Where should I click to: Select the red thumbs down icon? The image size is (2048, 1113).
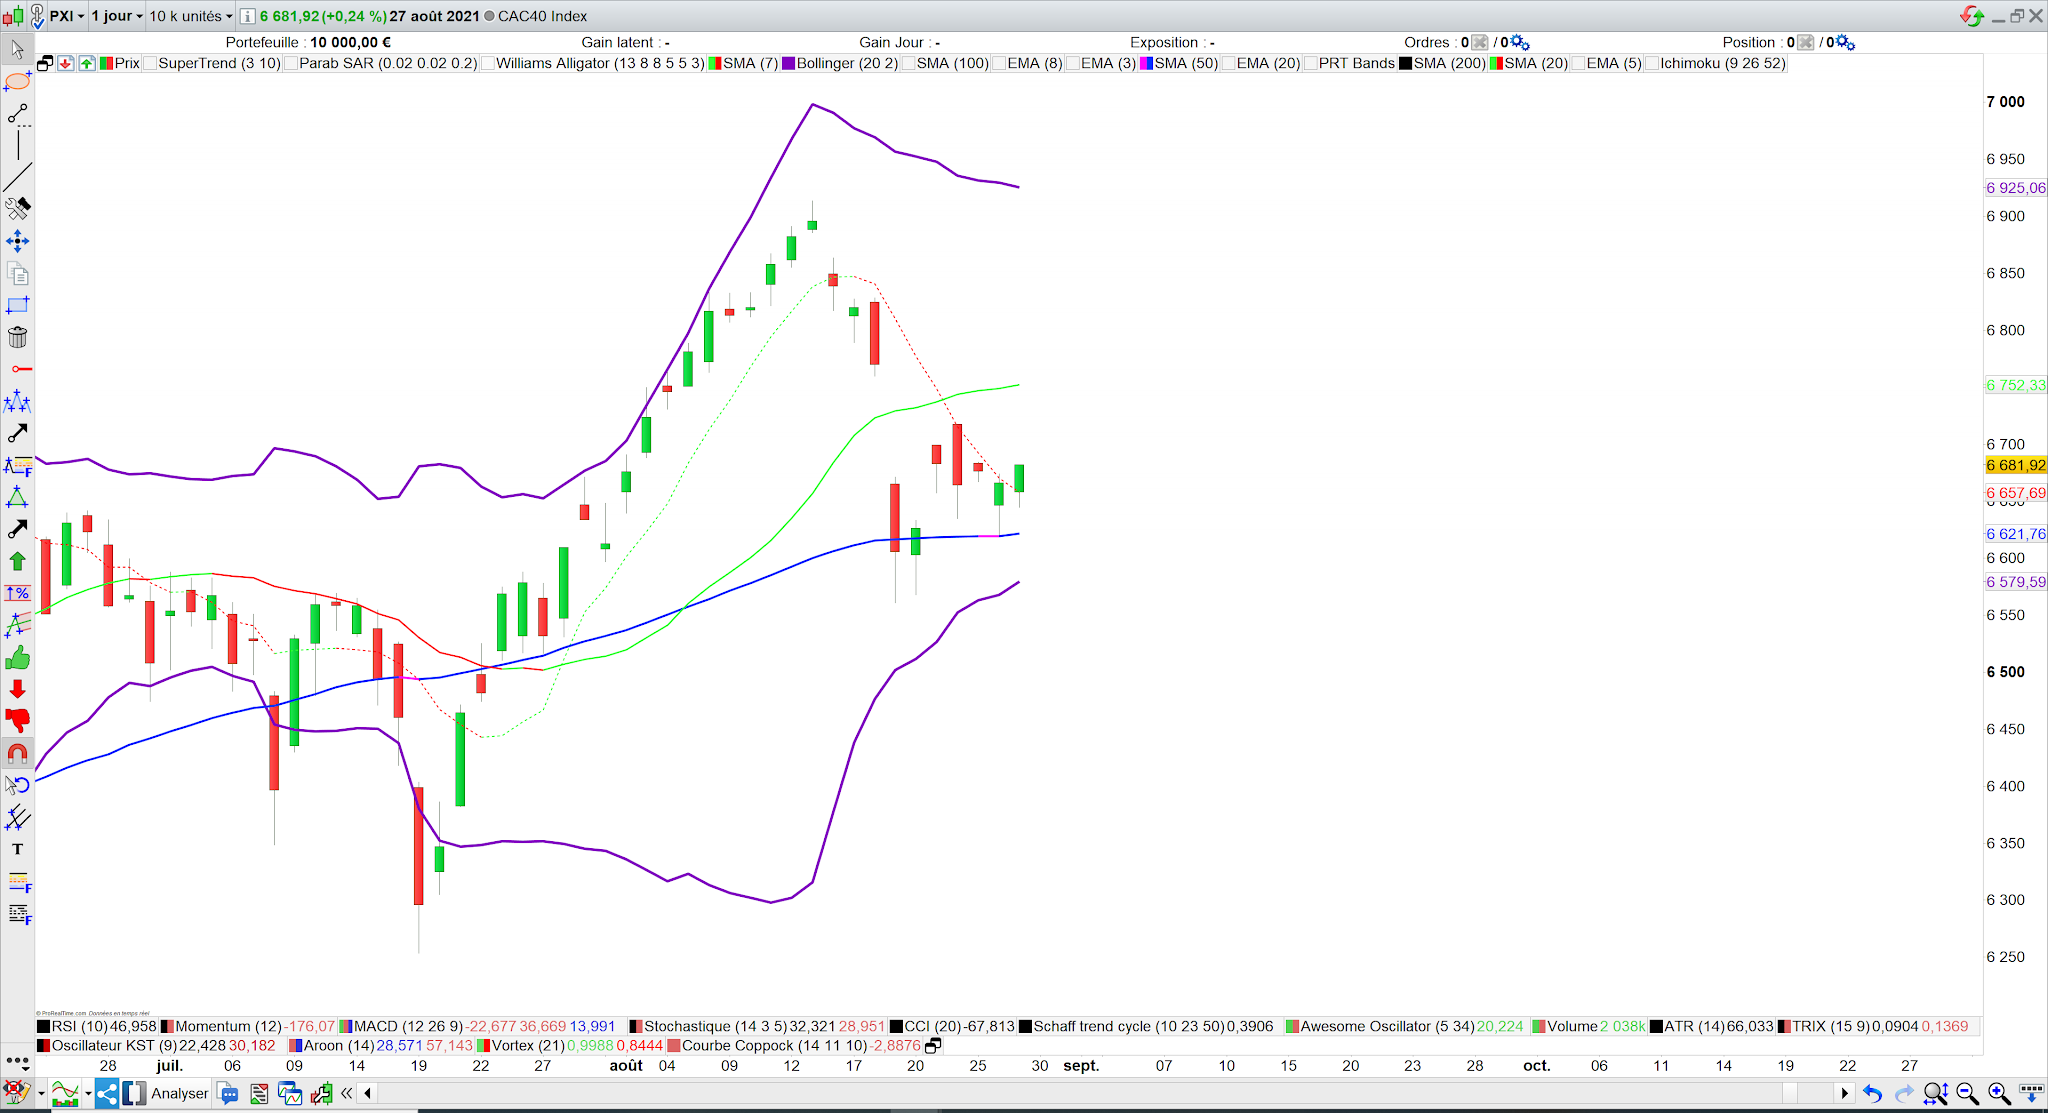(17, 721)
